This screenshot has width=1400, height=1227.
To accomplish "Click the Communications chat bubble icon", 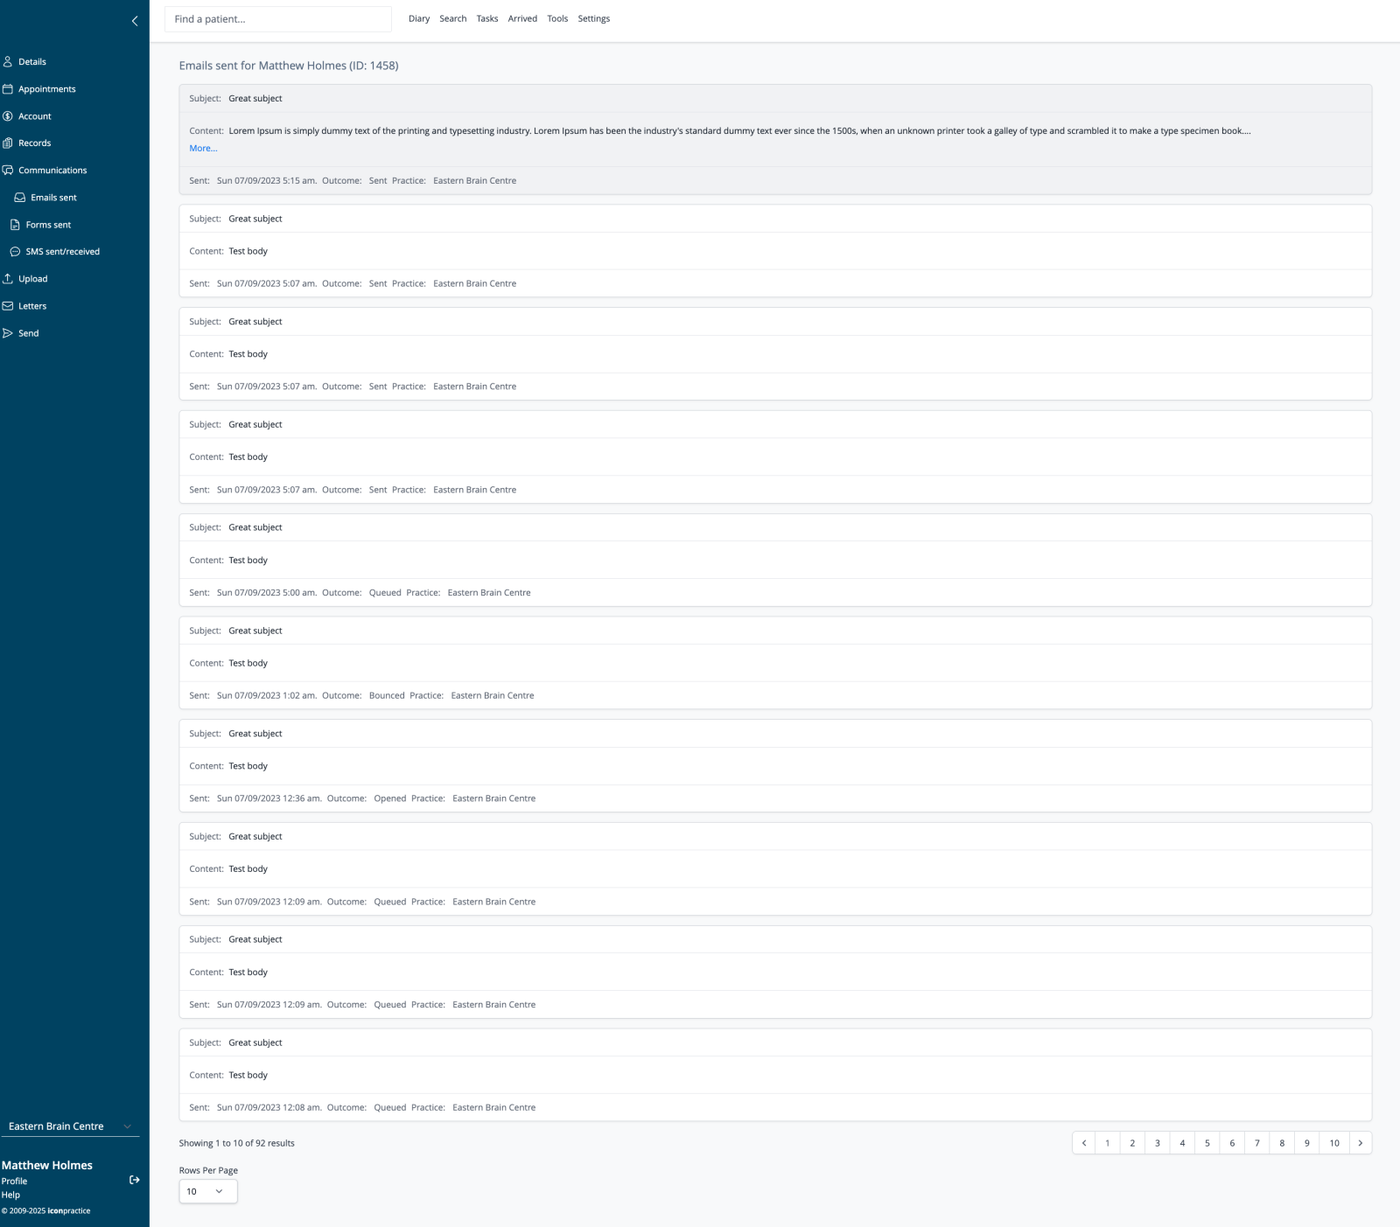I will 8,170.
